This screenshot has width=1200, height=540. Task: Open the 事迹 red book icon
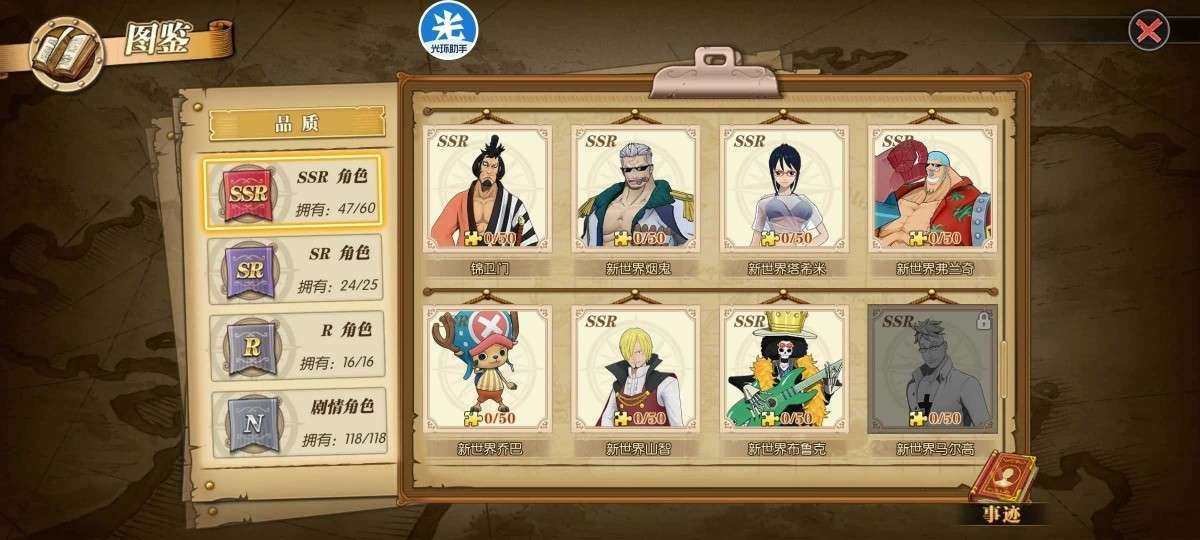point(1004,480)
